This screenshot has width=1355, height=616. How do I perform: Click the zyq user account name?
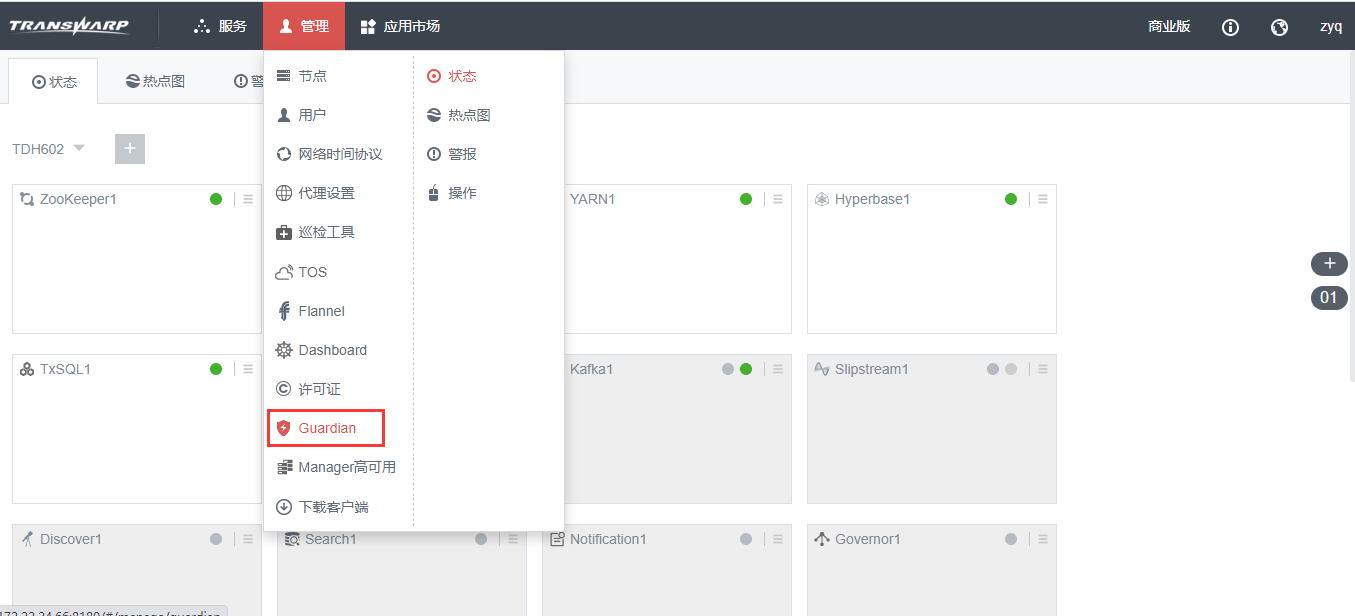click(1330, 27)
